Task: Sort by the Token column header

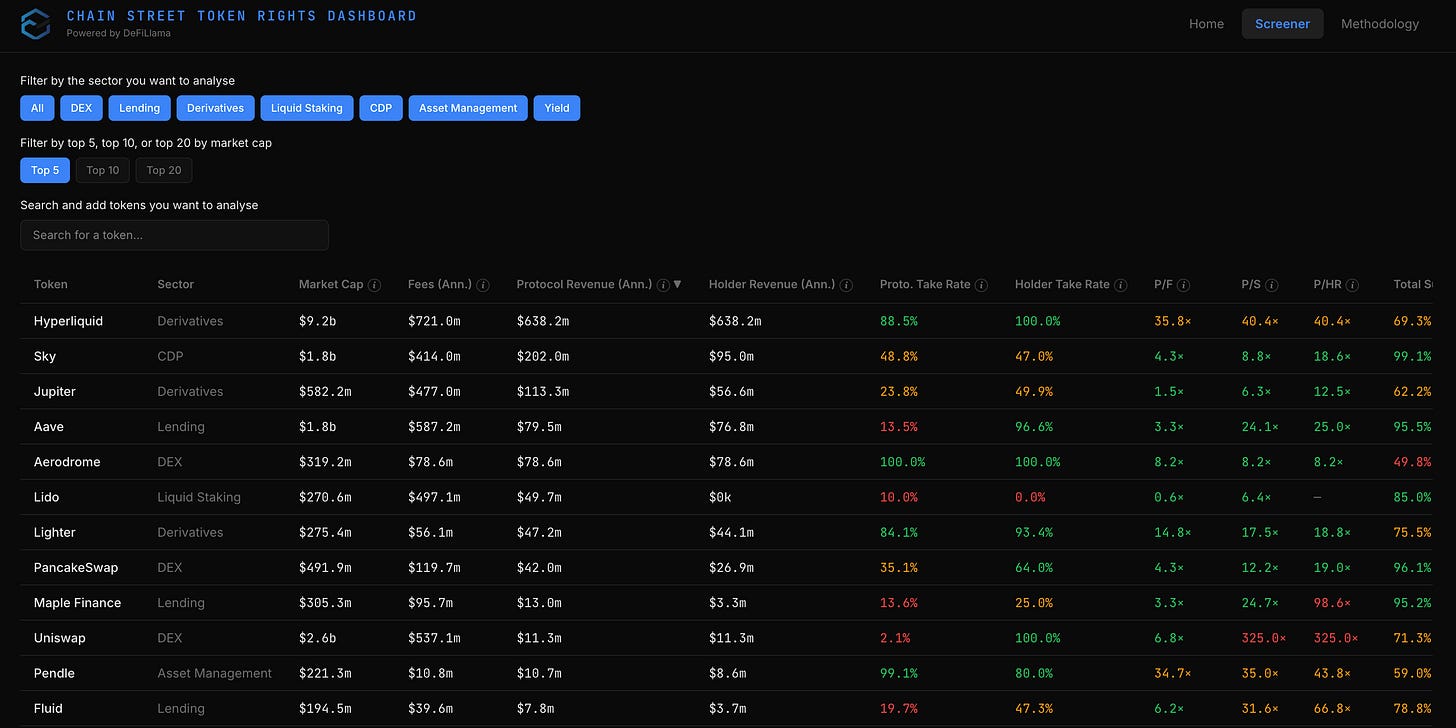Action: [51, 284]
